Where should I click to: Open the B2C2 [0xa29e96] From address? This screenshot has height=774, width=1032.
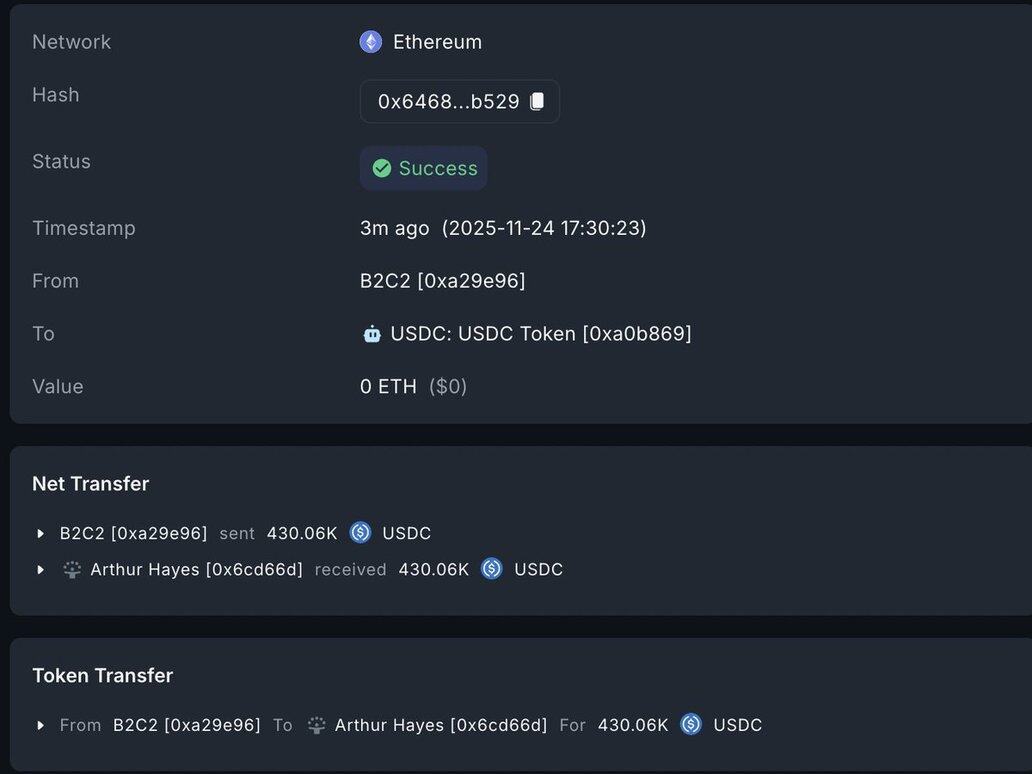point(442,281)
